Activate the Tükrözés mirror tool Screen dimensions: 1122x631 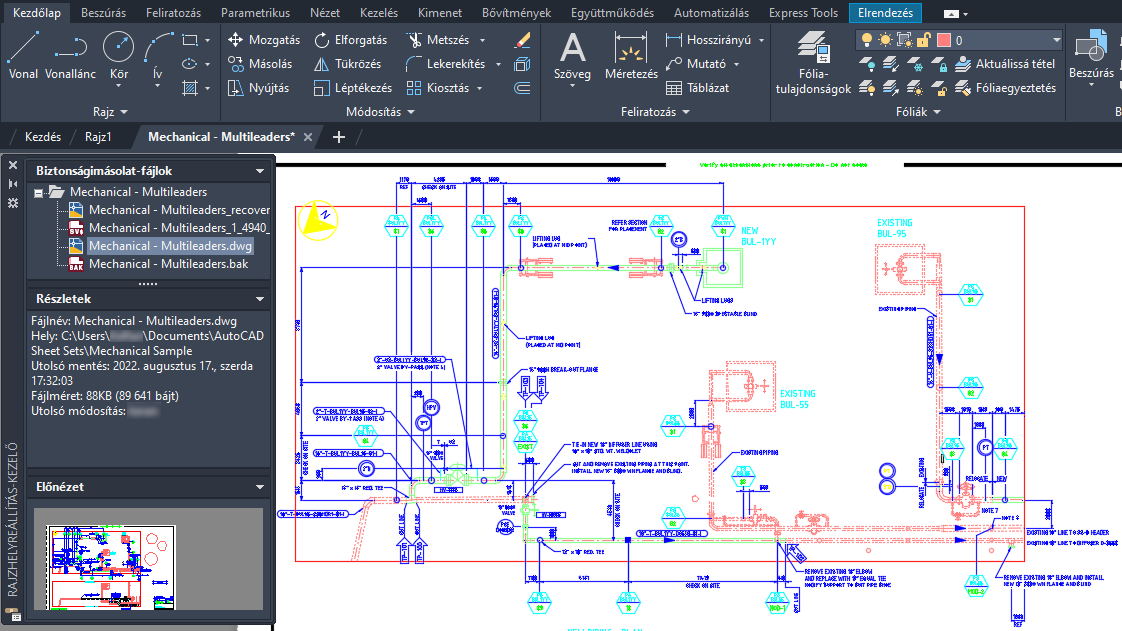pos(348,64)
